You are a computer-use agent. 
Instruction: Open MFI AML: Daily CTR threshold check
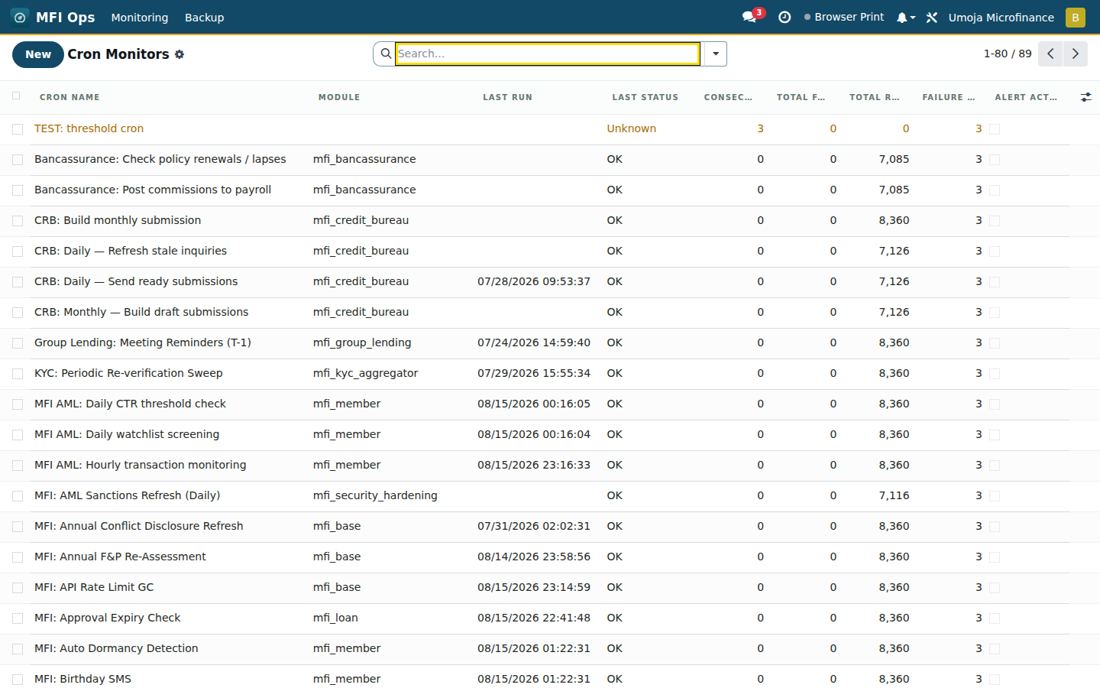(130, 403)
